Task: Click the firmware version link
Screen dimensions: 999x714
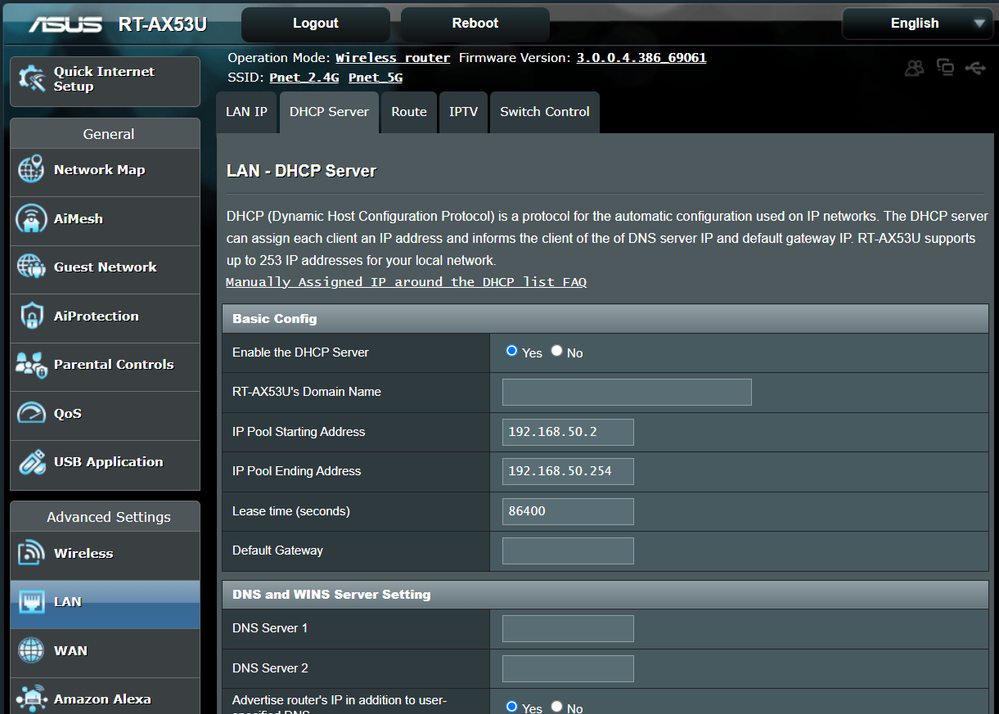Action: tap(641, 58)
